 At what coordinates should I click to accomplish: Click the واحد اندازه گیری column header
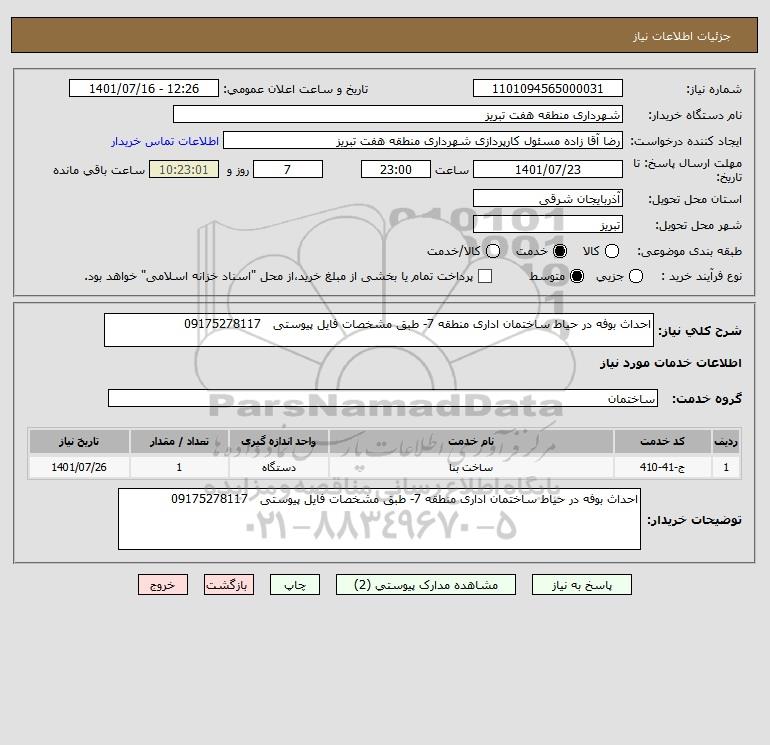278,441
